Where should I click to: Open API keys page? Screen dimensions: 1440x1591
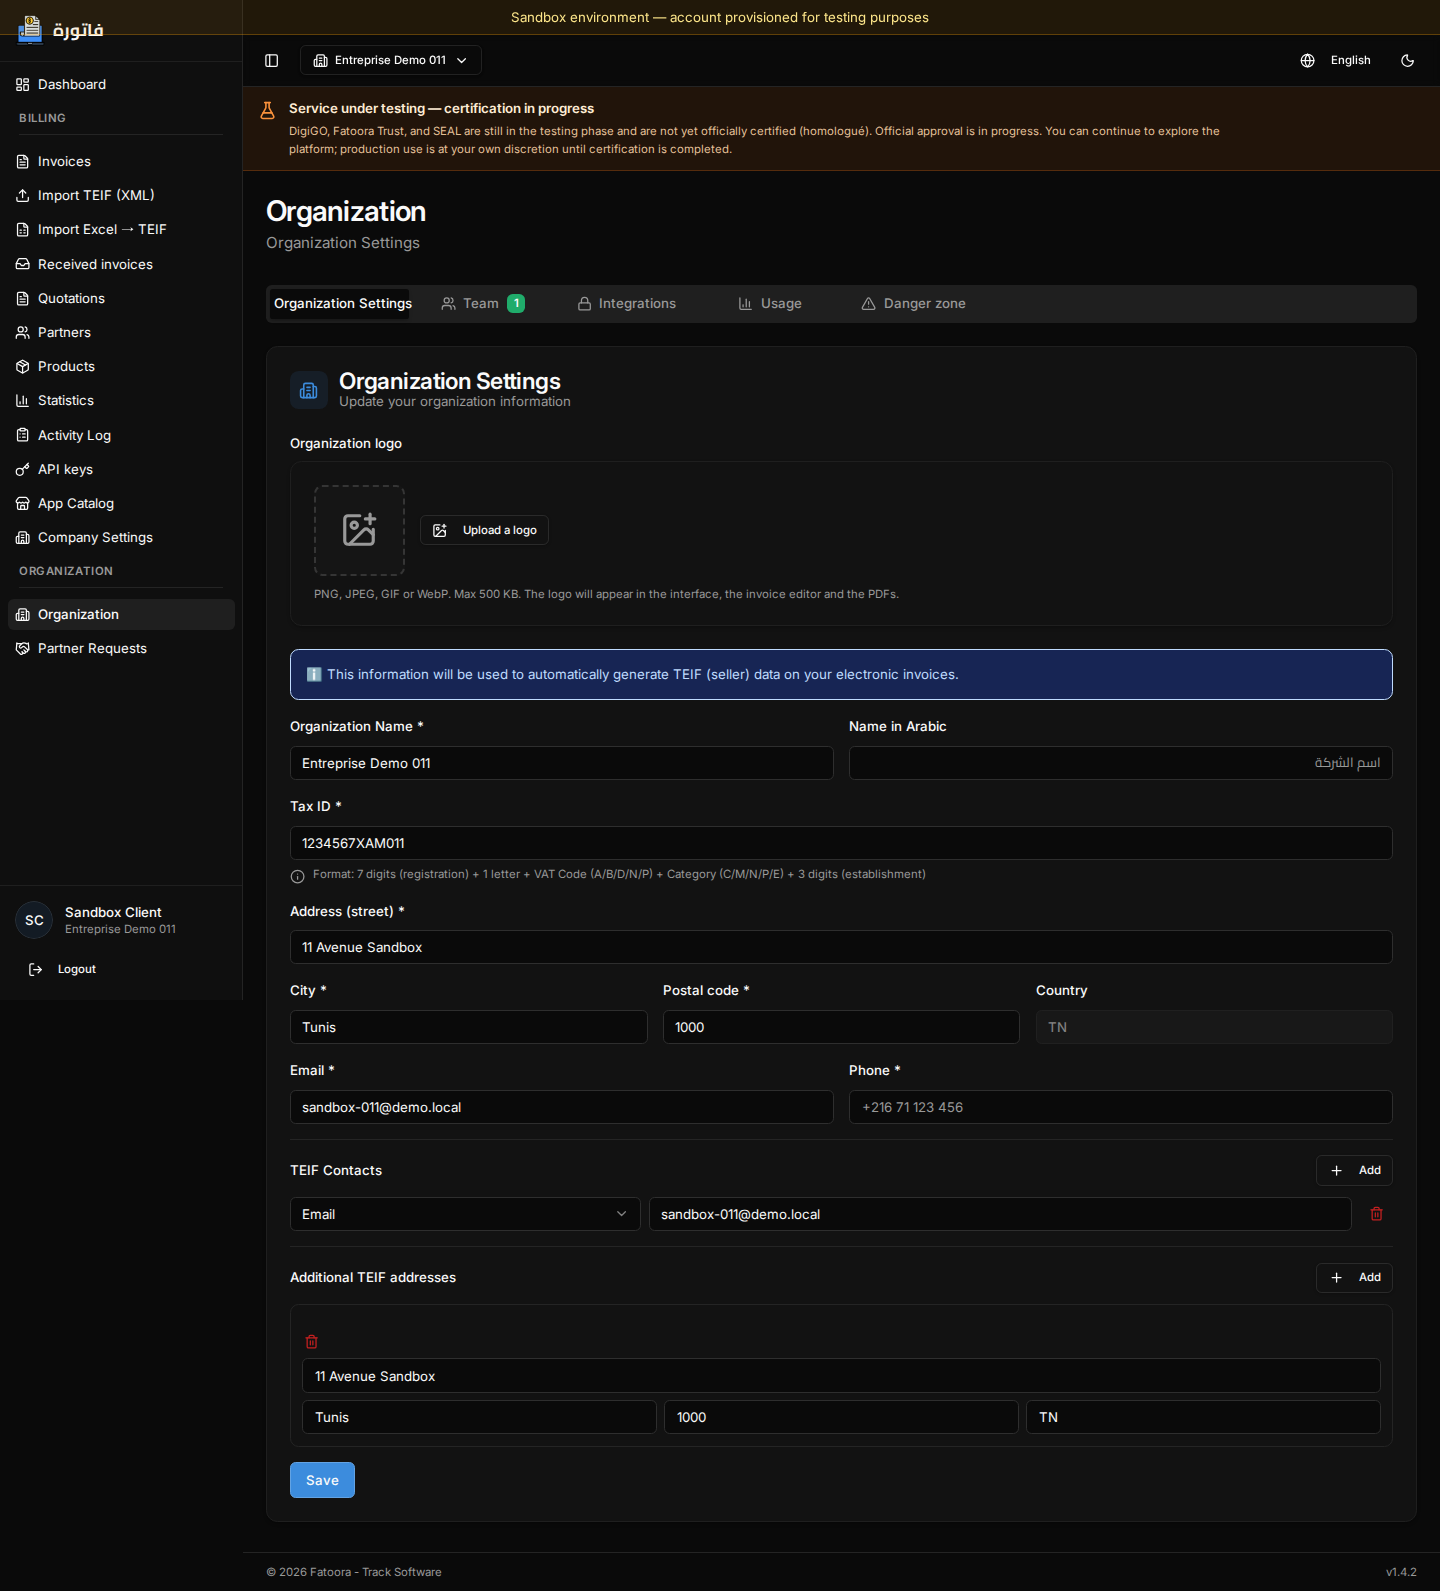click(x=121, y=469)
